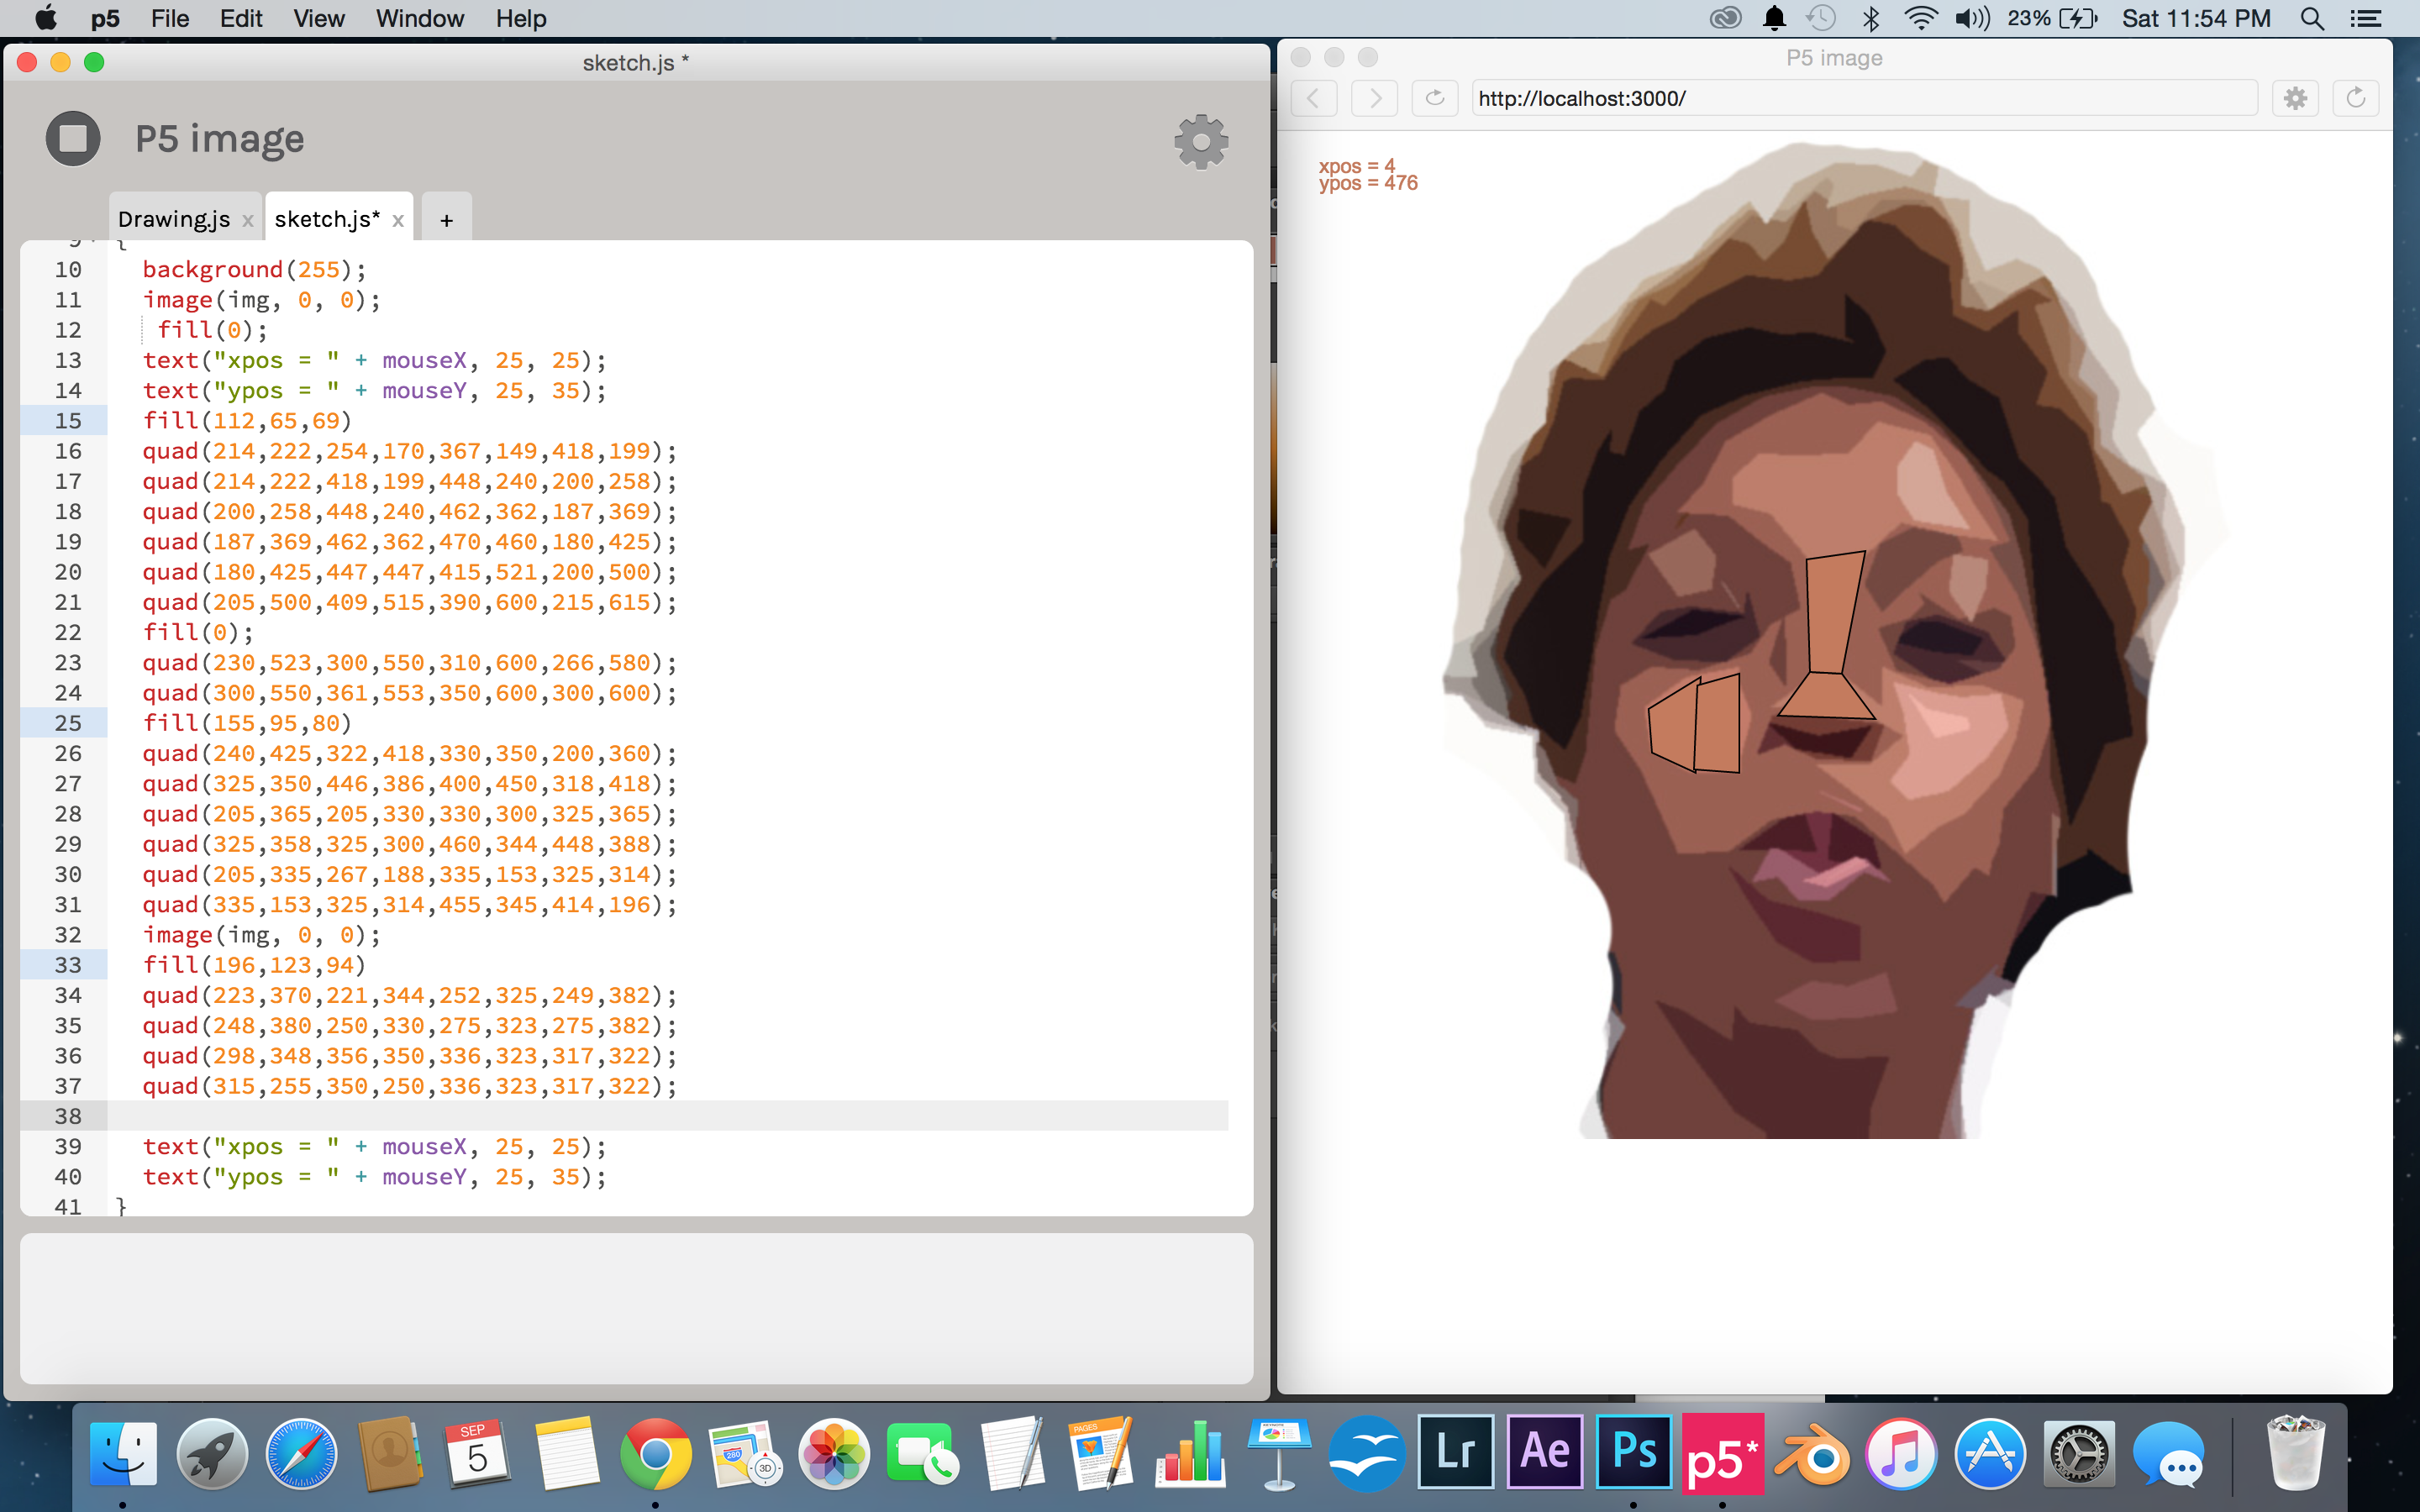Click the xpos = 4 text in the preview

click(1356, 166)
